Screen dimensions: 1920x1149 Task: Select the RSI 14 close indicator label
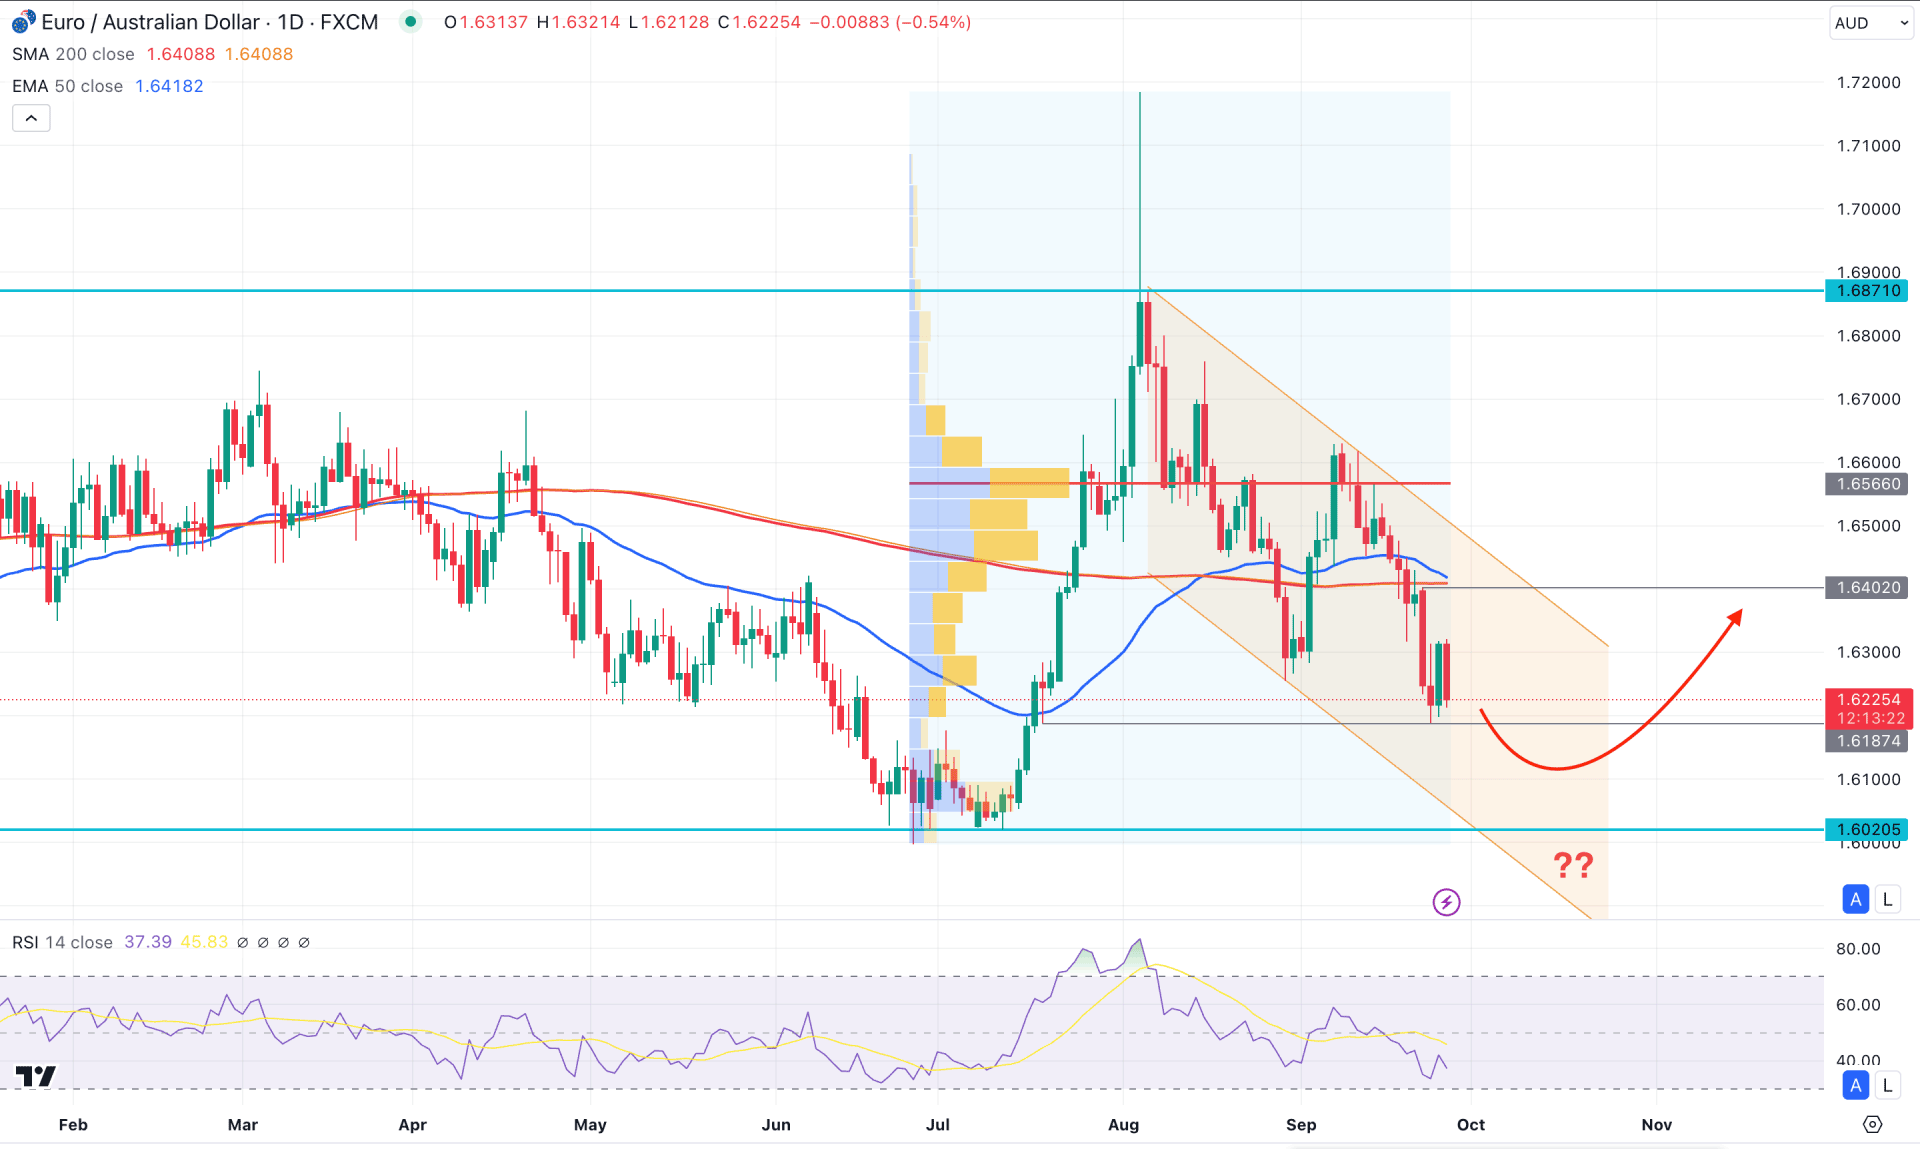[62, 942]
